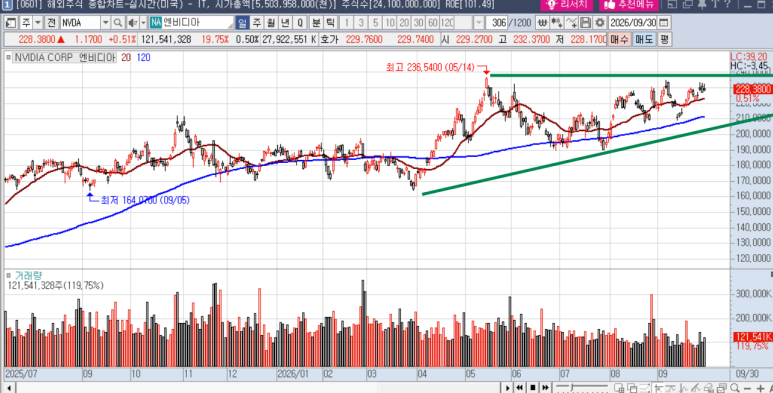Select the 틱 tick period button
773x393 pixels.
[330, 23]
